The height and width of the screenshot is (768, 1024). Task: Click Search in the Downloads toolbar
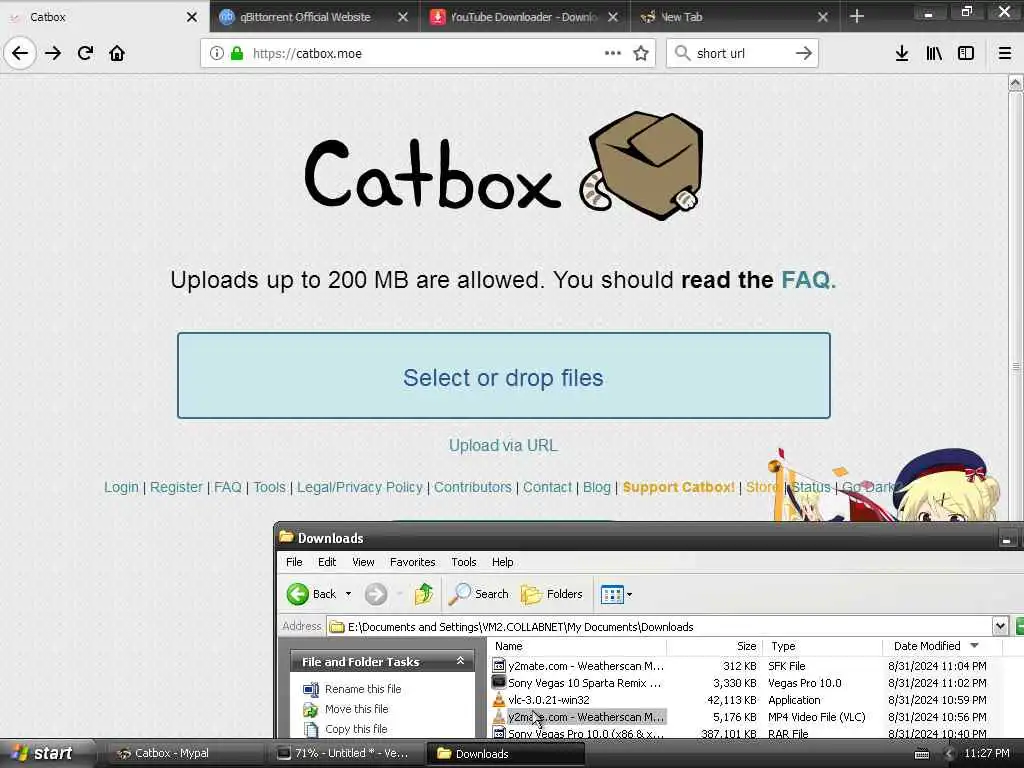pyautogui.click(x=479, y=594)
